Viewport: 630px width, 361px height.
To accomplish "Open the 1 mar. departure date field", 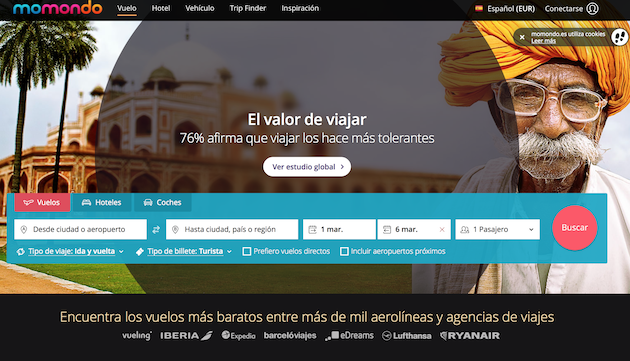I will tap(340, 230).
